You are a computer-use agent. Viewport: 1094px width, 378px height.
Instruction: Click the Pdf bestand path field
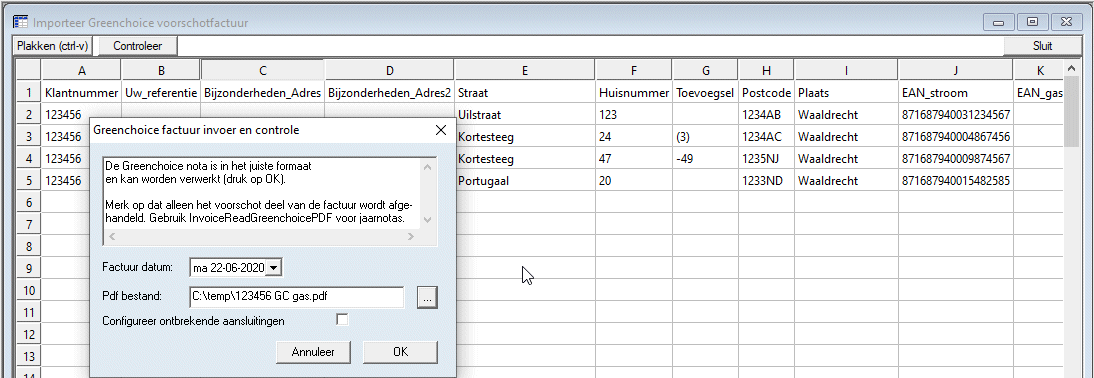tap(297, 296)
